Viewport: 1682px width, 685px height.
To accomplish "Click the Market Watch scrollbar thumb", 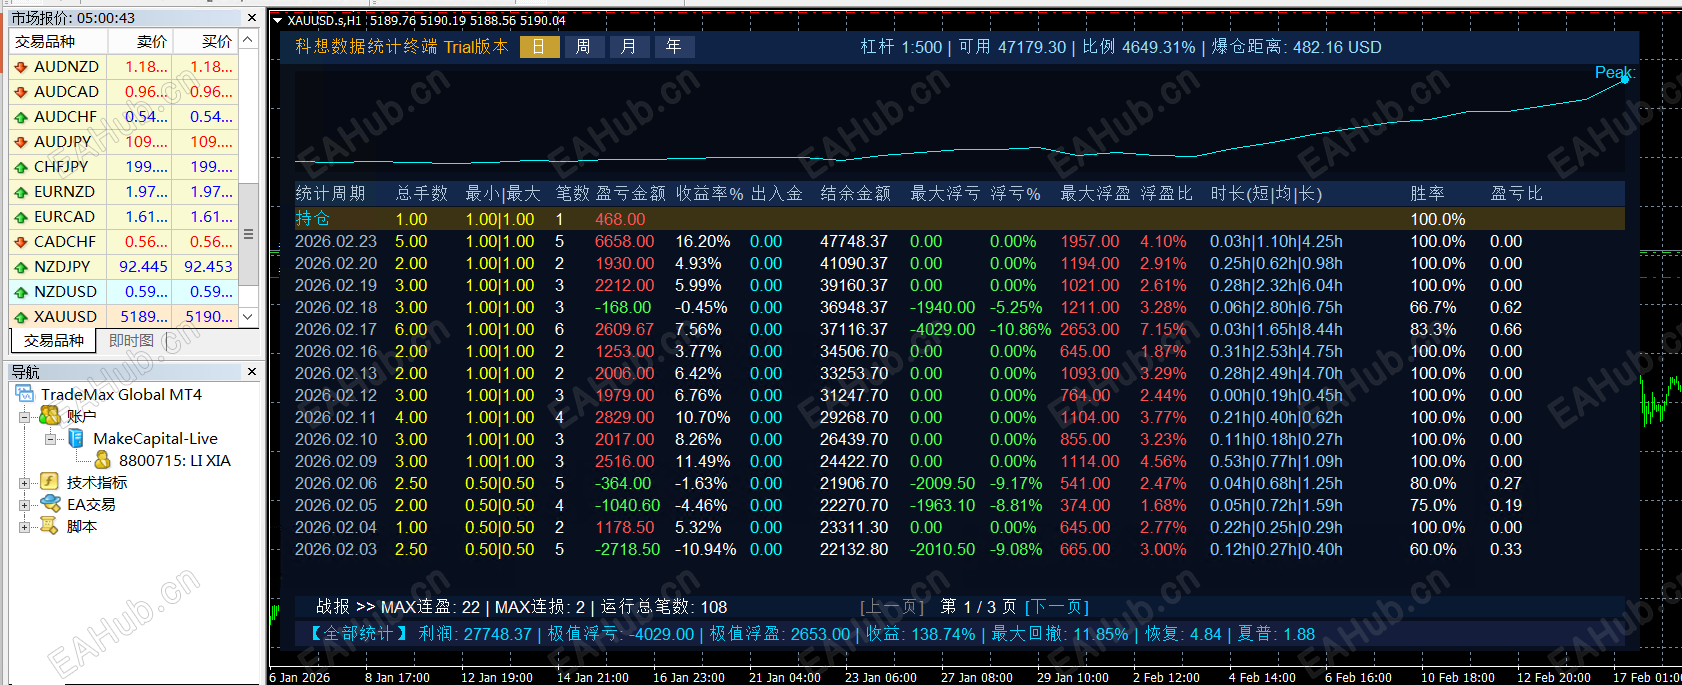I will (x=249, y=234).
